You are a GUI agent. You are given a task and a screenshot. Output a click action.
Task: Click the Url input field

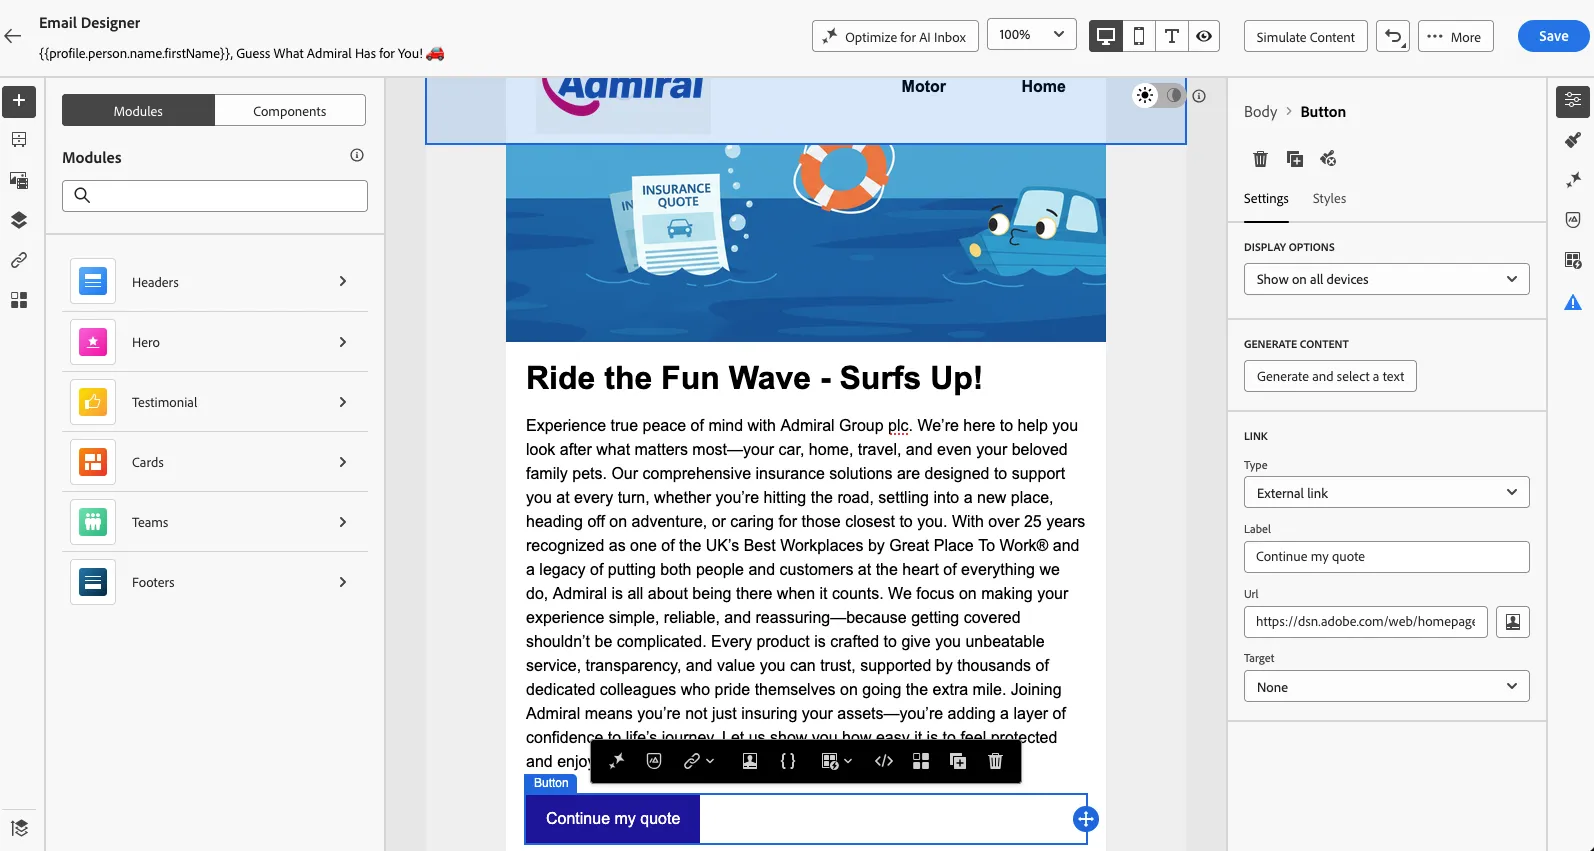coord(1365,622)
